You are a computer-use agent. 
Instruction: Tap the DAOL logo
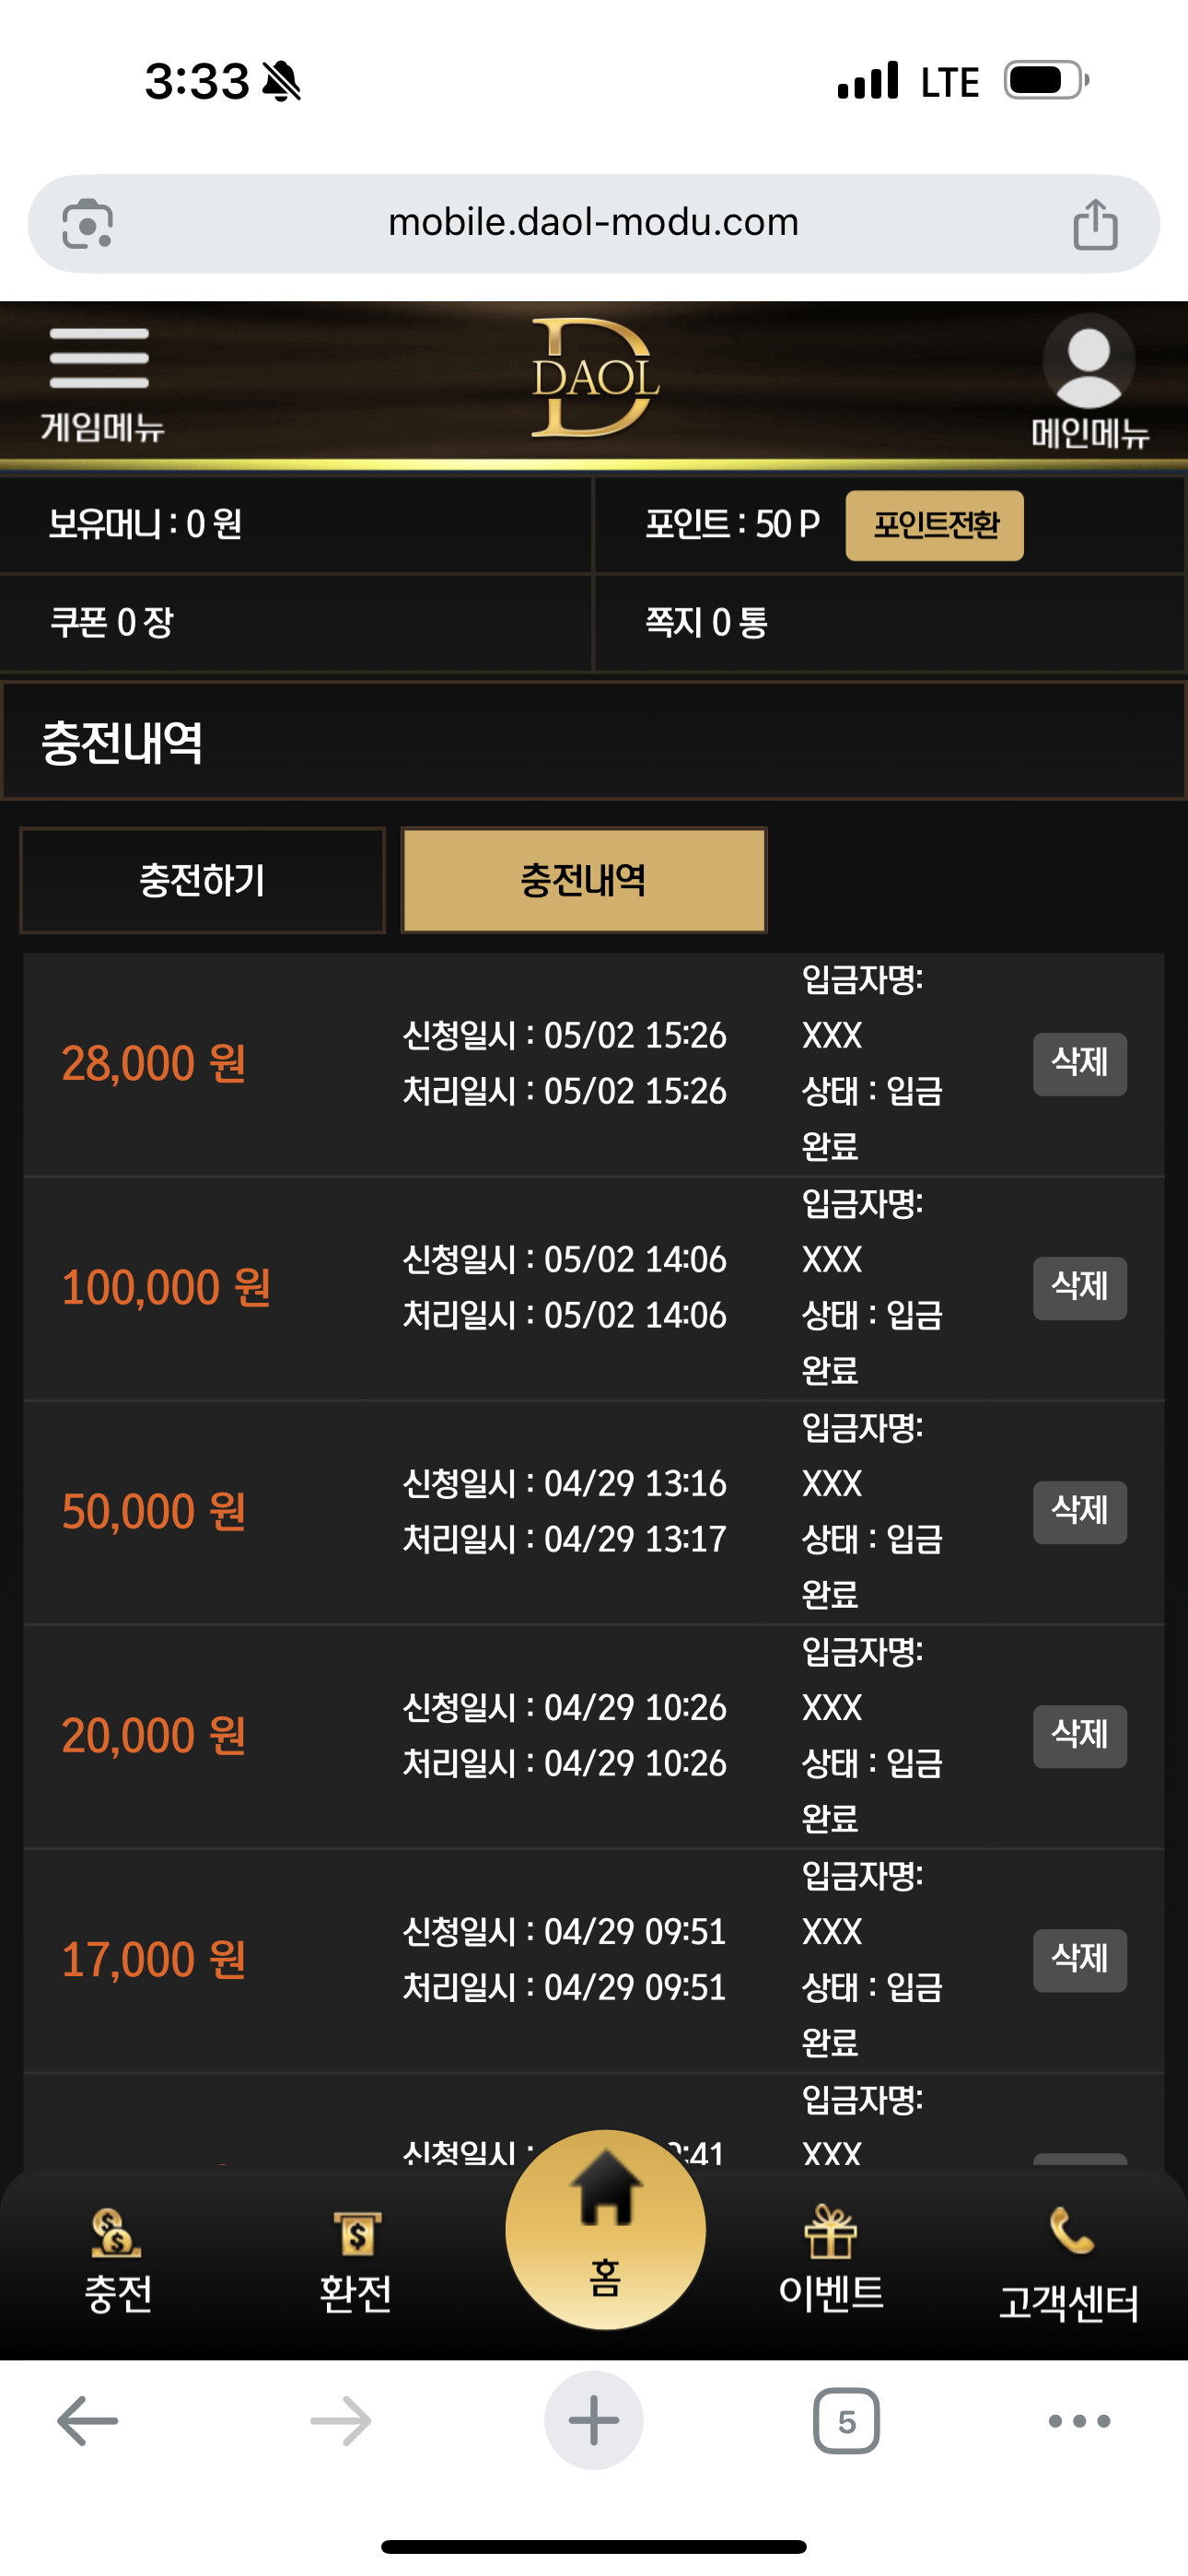click(594, 378)
